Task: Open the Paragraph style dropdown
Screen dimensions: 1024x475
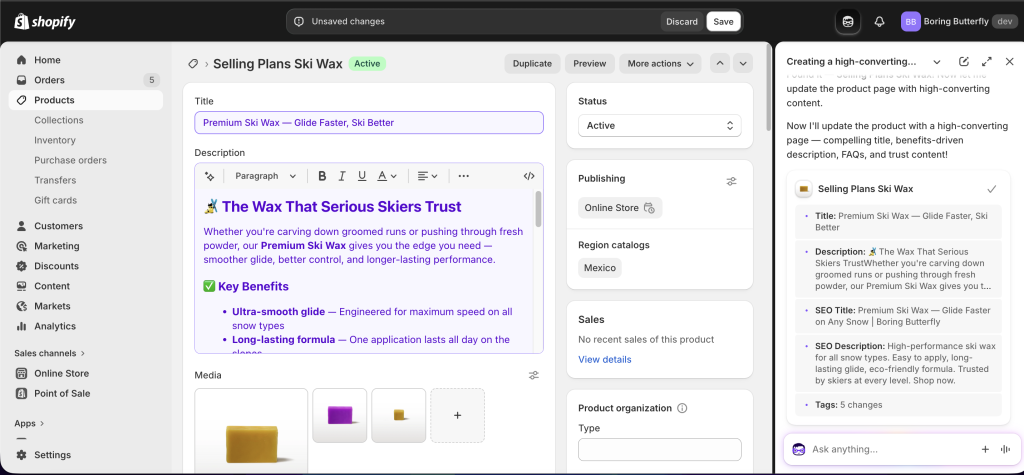Action: click(x=265, y=176)
